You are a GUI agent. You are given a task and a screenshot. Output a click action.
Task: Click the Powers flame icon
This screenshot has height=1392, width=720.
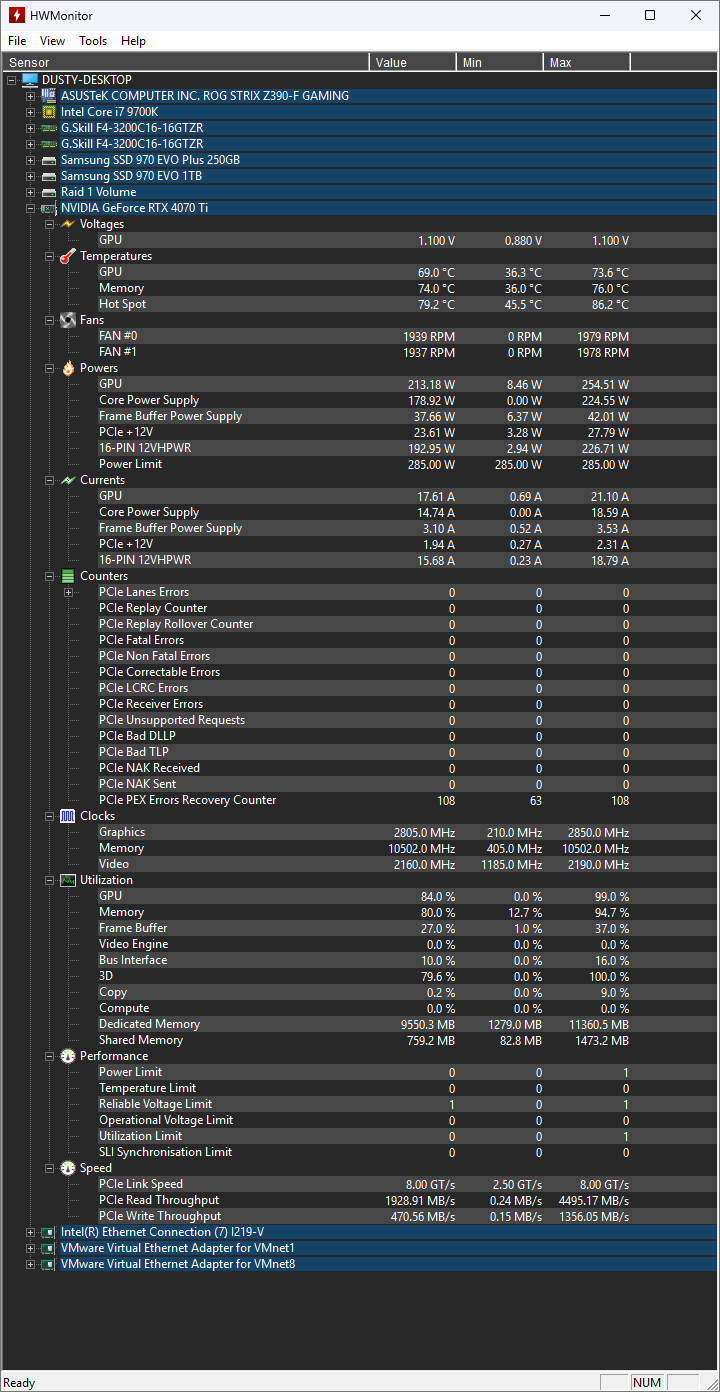(x=68, y=368)
